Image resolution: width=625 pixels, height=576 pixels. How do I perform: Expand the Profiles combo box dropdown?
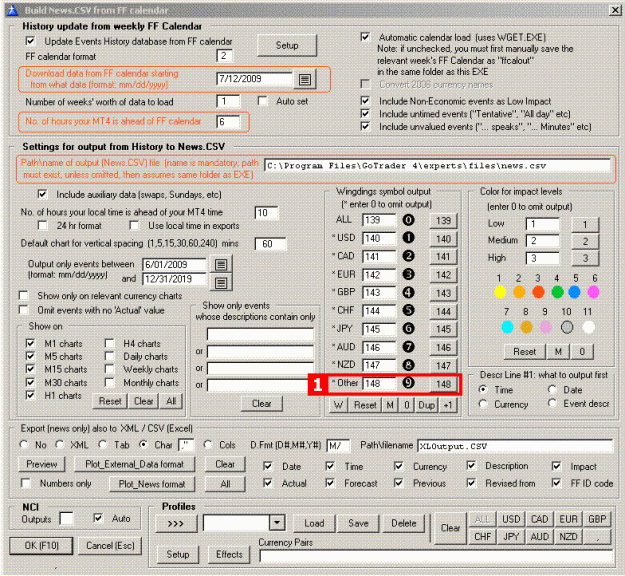(277, 523)
